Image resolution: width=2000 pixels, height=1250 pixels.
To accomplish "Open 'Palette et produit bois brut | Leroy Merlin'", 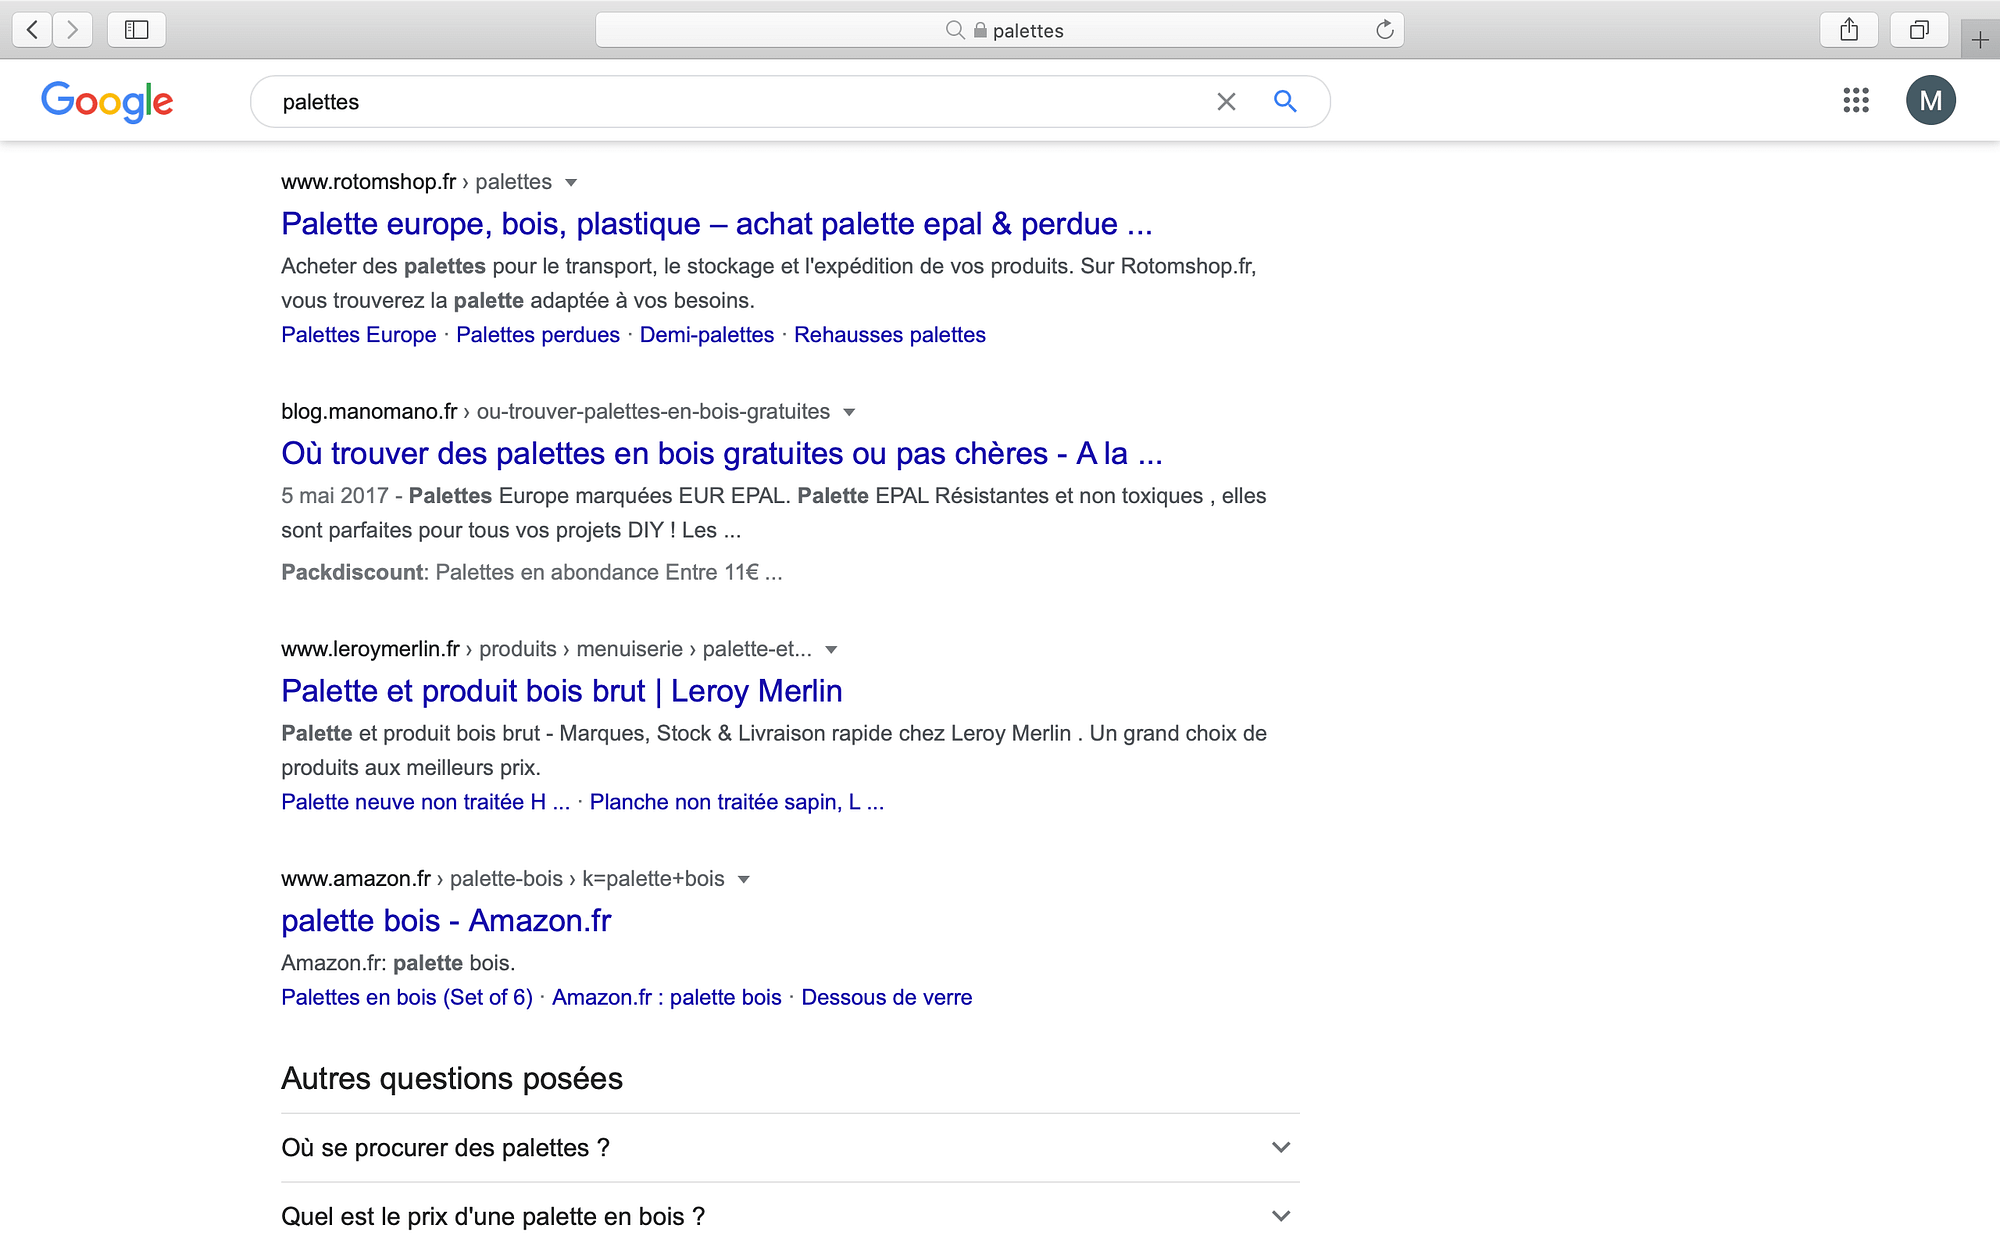I will [x=562, y=691].
